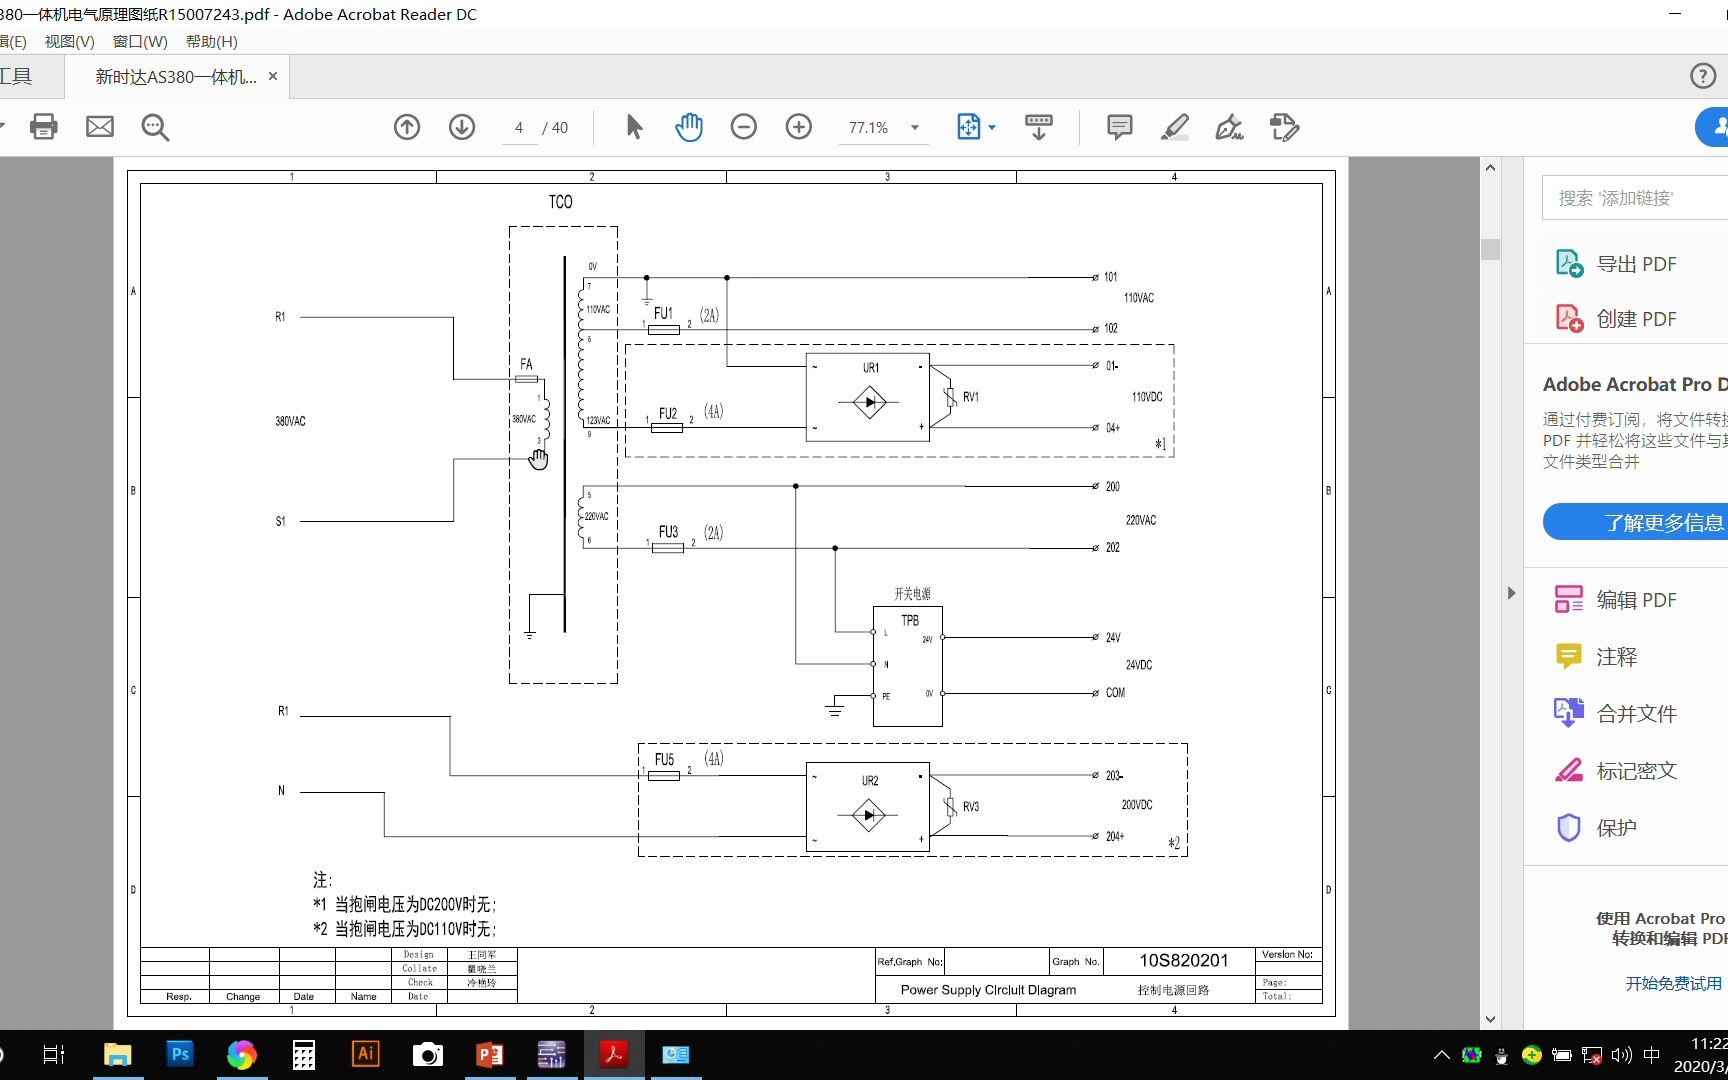Click the fit page tool icon
This screenshot has width=1728, height=1080.
click(969, 127)
